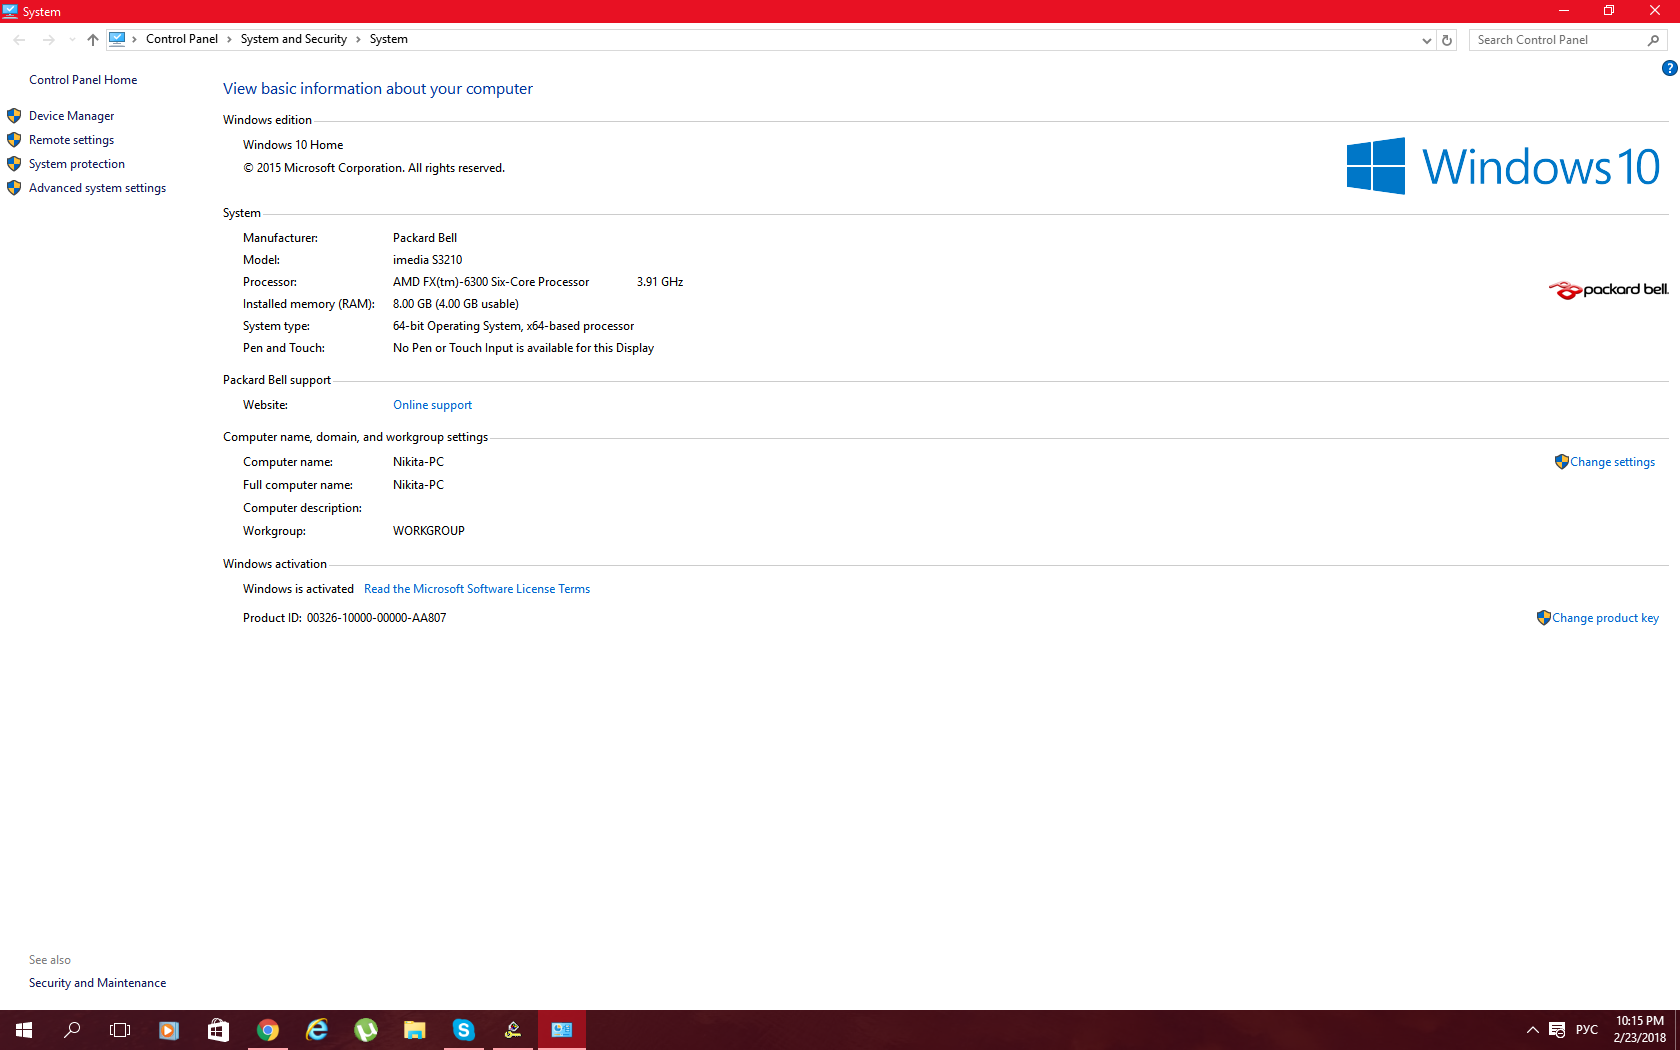Click the back navigation arrow
The width and height of the screenshot is (1680, 1050).
point(19,40)
